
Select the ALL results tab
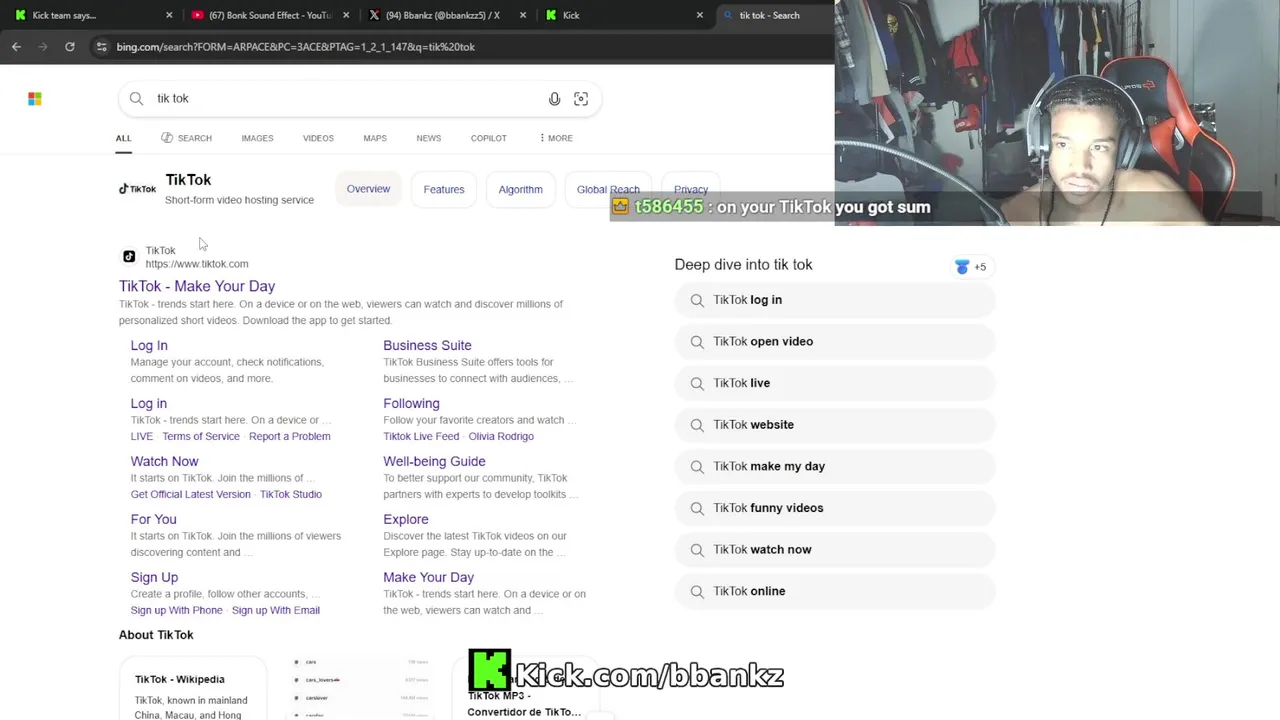click(x=123, y=138)
